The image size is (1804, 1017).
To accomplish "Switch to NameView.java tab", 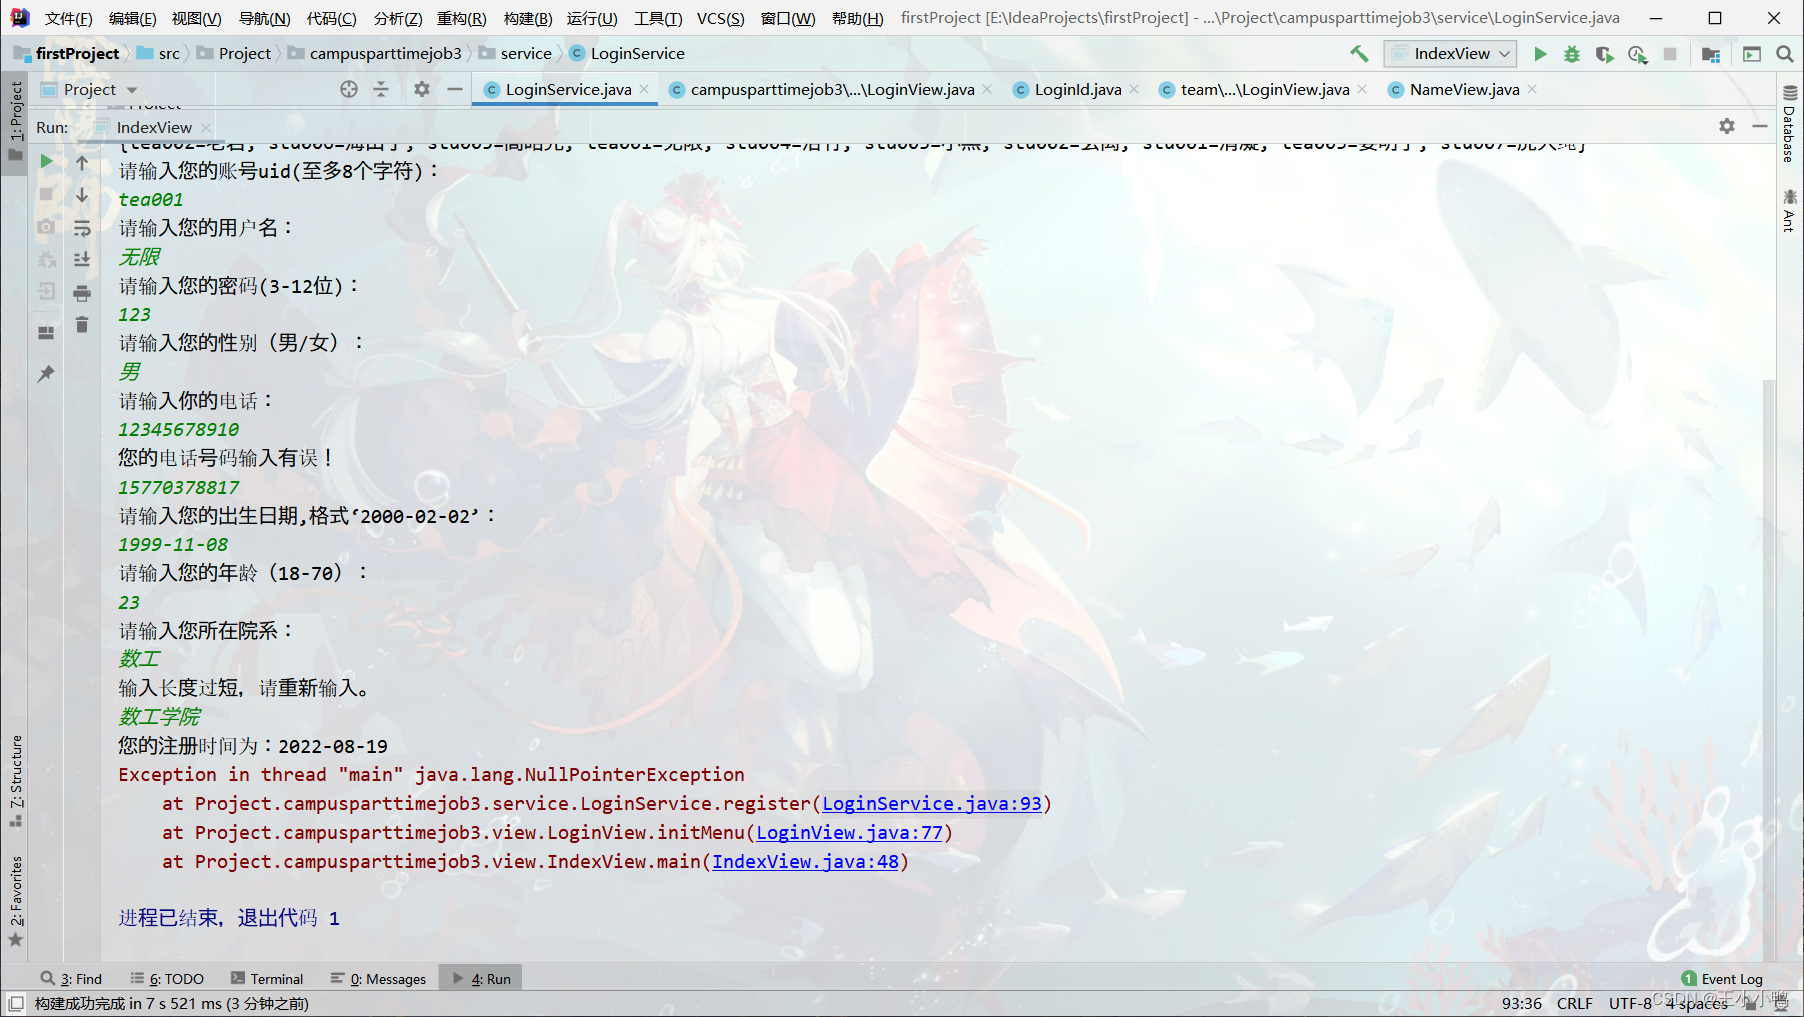I will pyautogui.click(x=1464, y=89).
